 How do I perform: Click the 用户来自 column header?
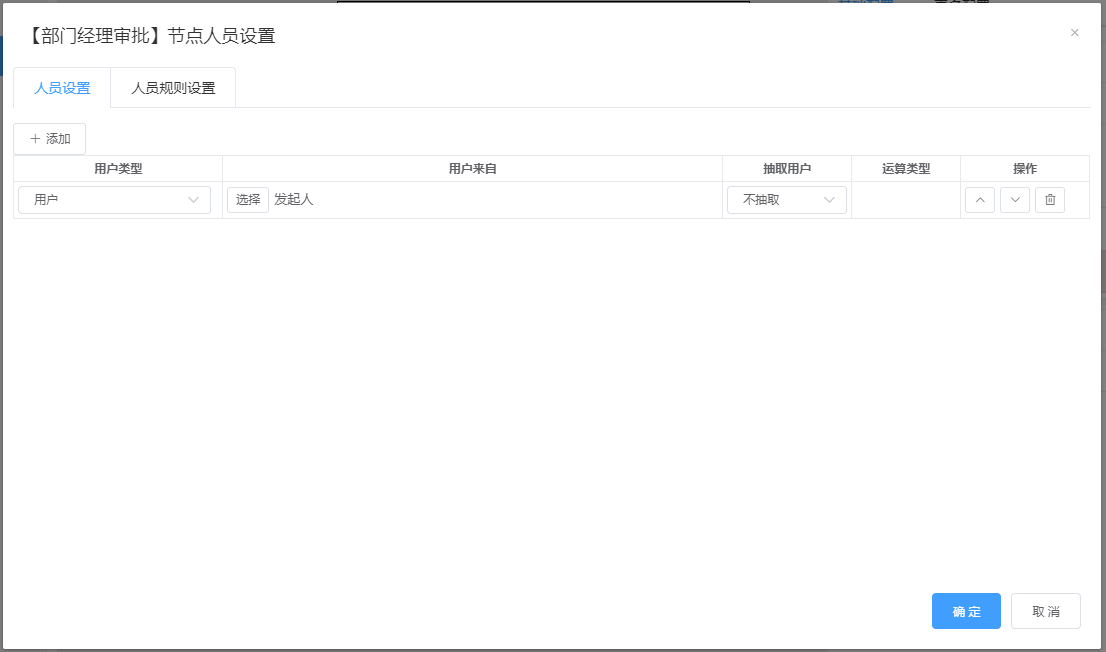tap(472, 169)
